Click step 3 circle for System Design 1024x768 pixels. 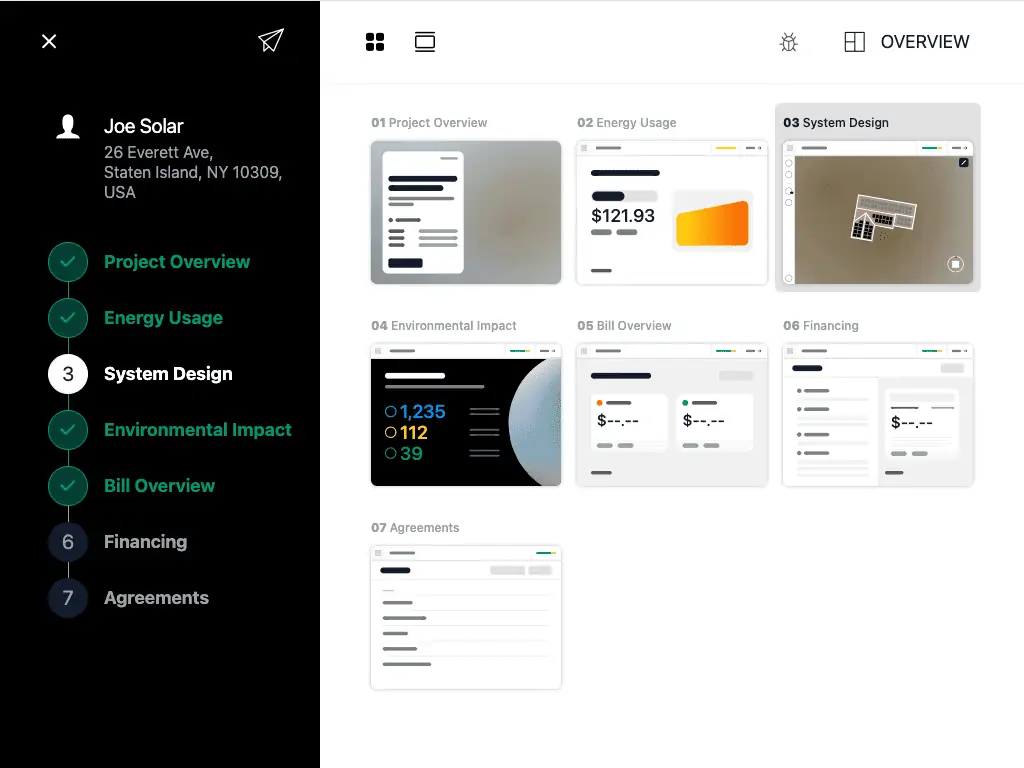68,374
